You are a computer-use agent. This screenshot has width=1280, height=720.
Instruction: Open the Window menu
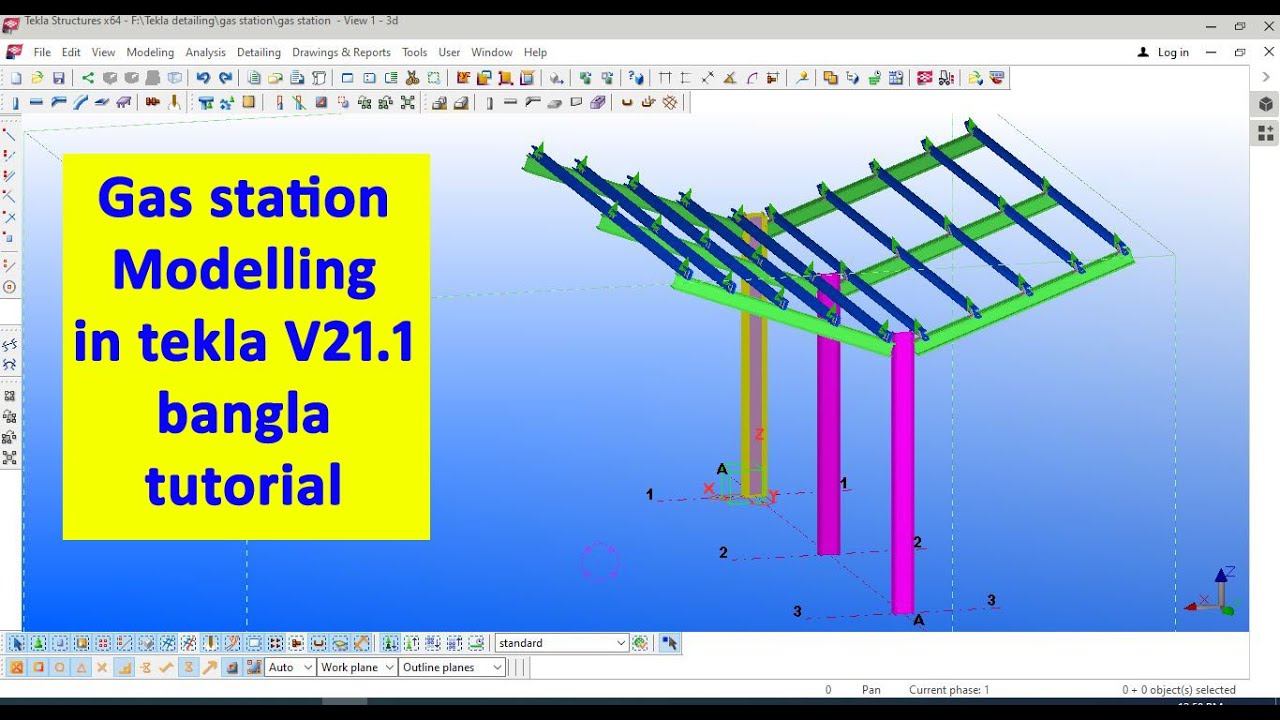pyautogui.click(x=491, y=52)
